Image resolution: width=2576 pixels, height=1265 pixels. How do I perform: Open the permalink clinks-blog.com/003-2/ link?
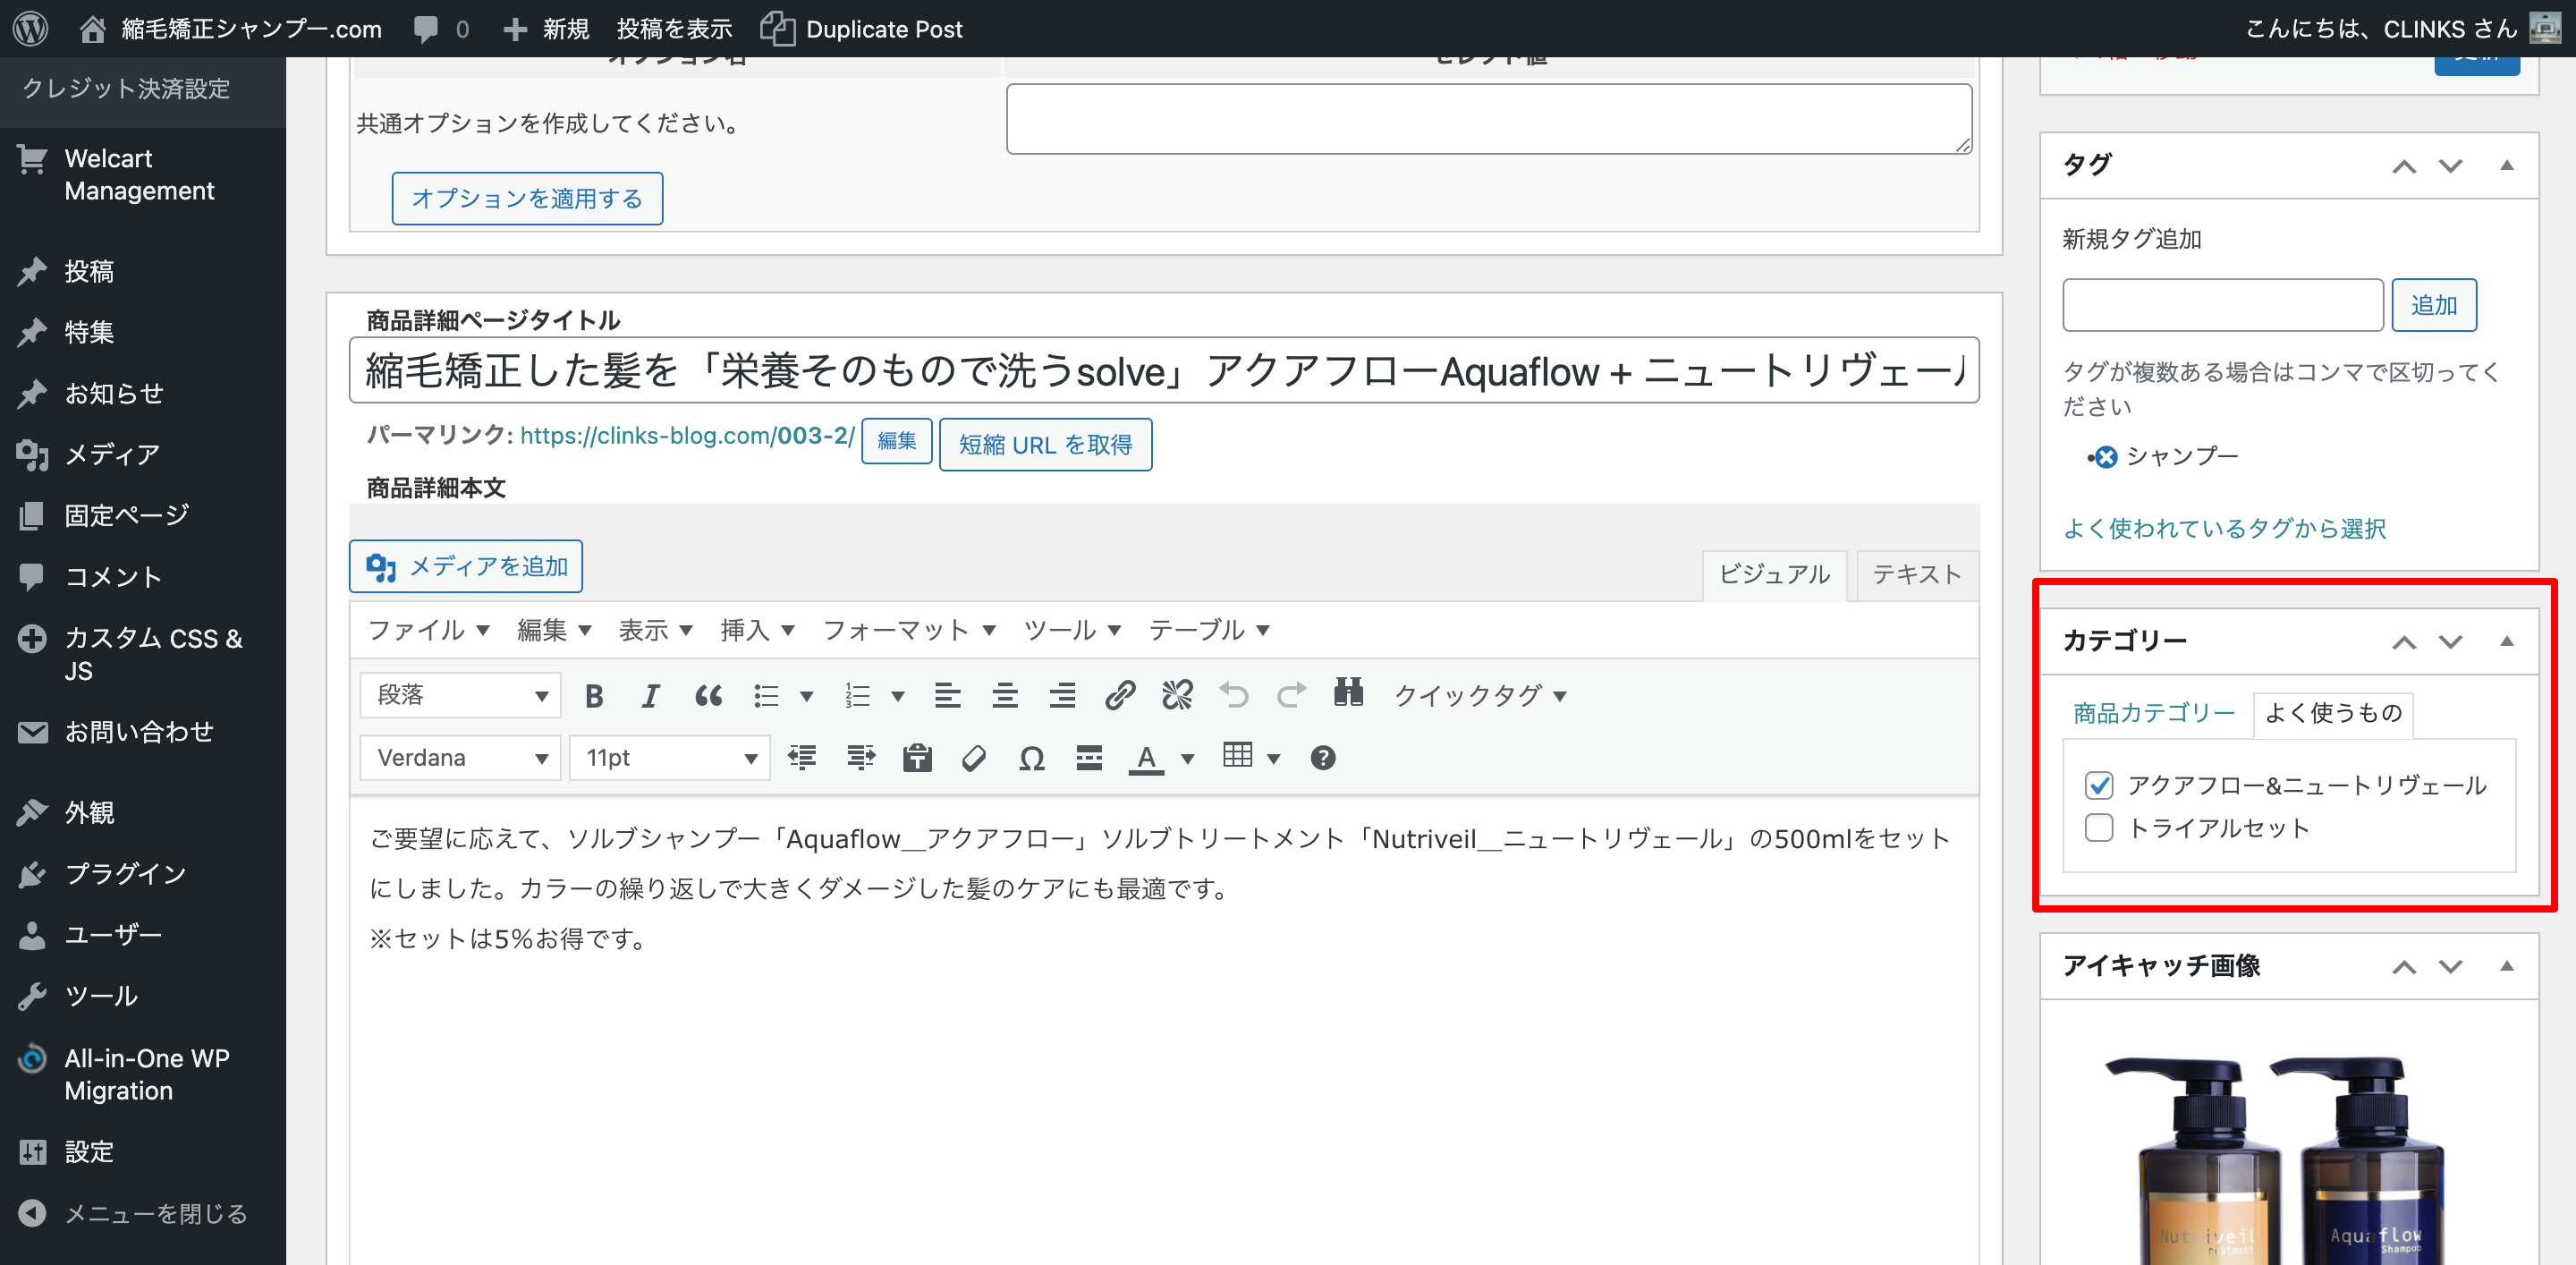(687, 436)
